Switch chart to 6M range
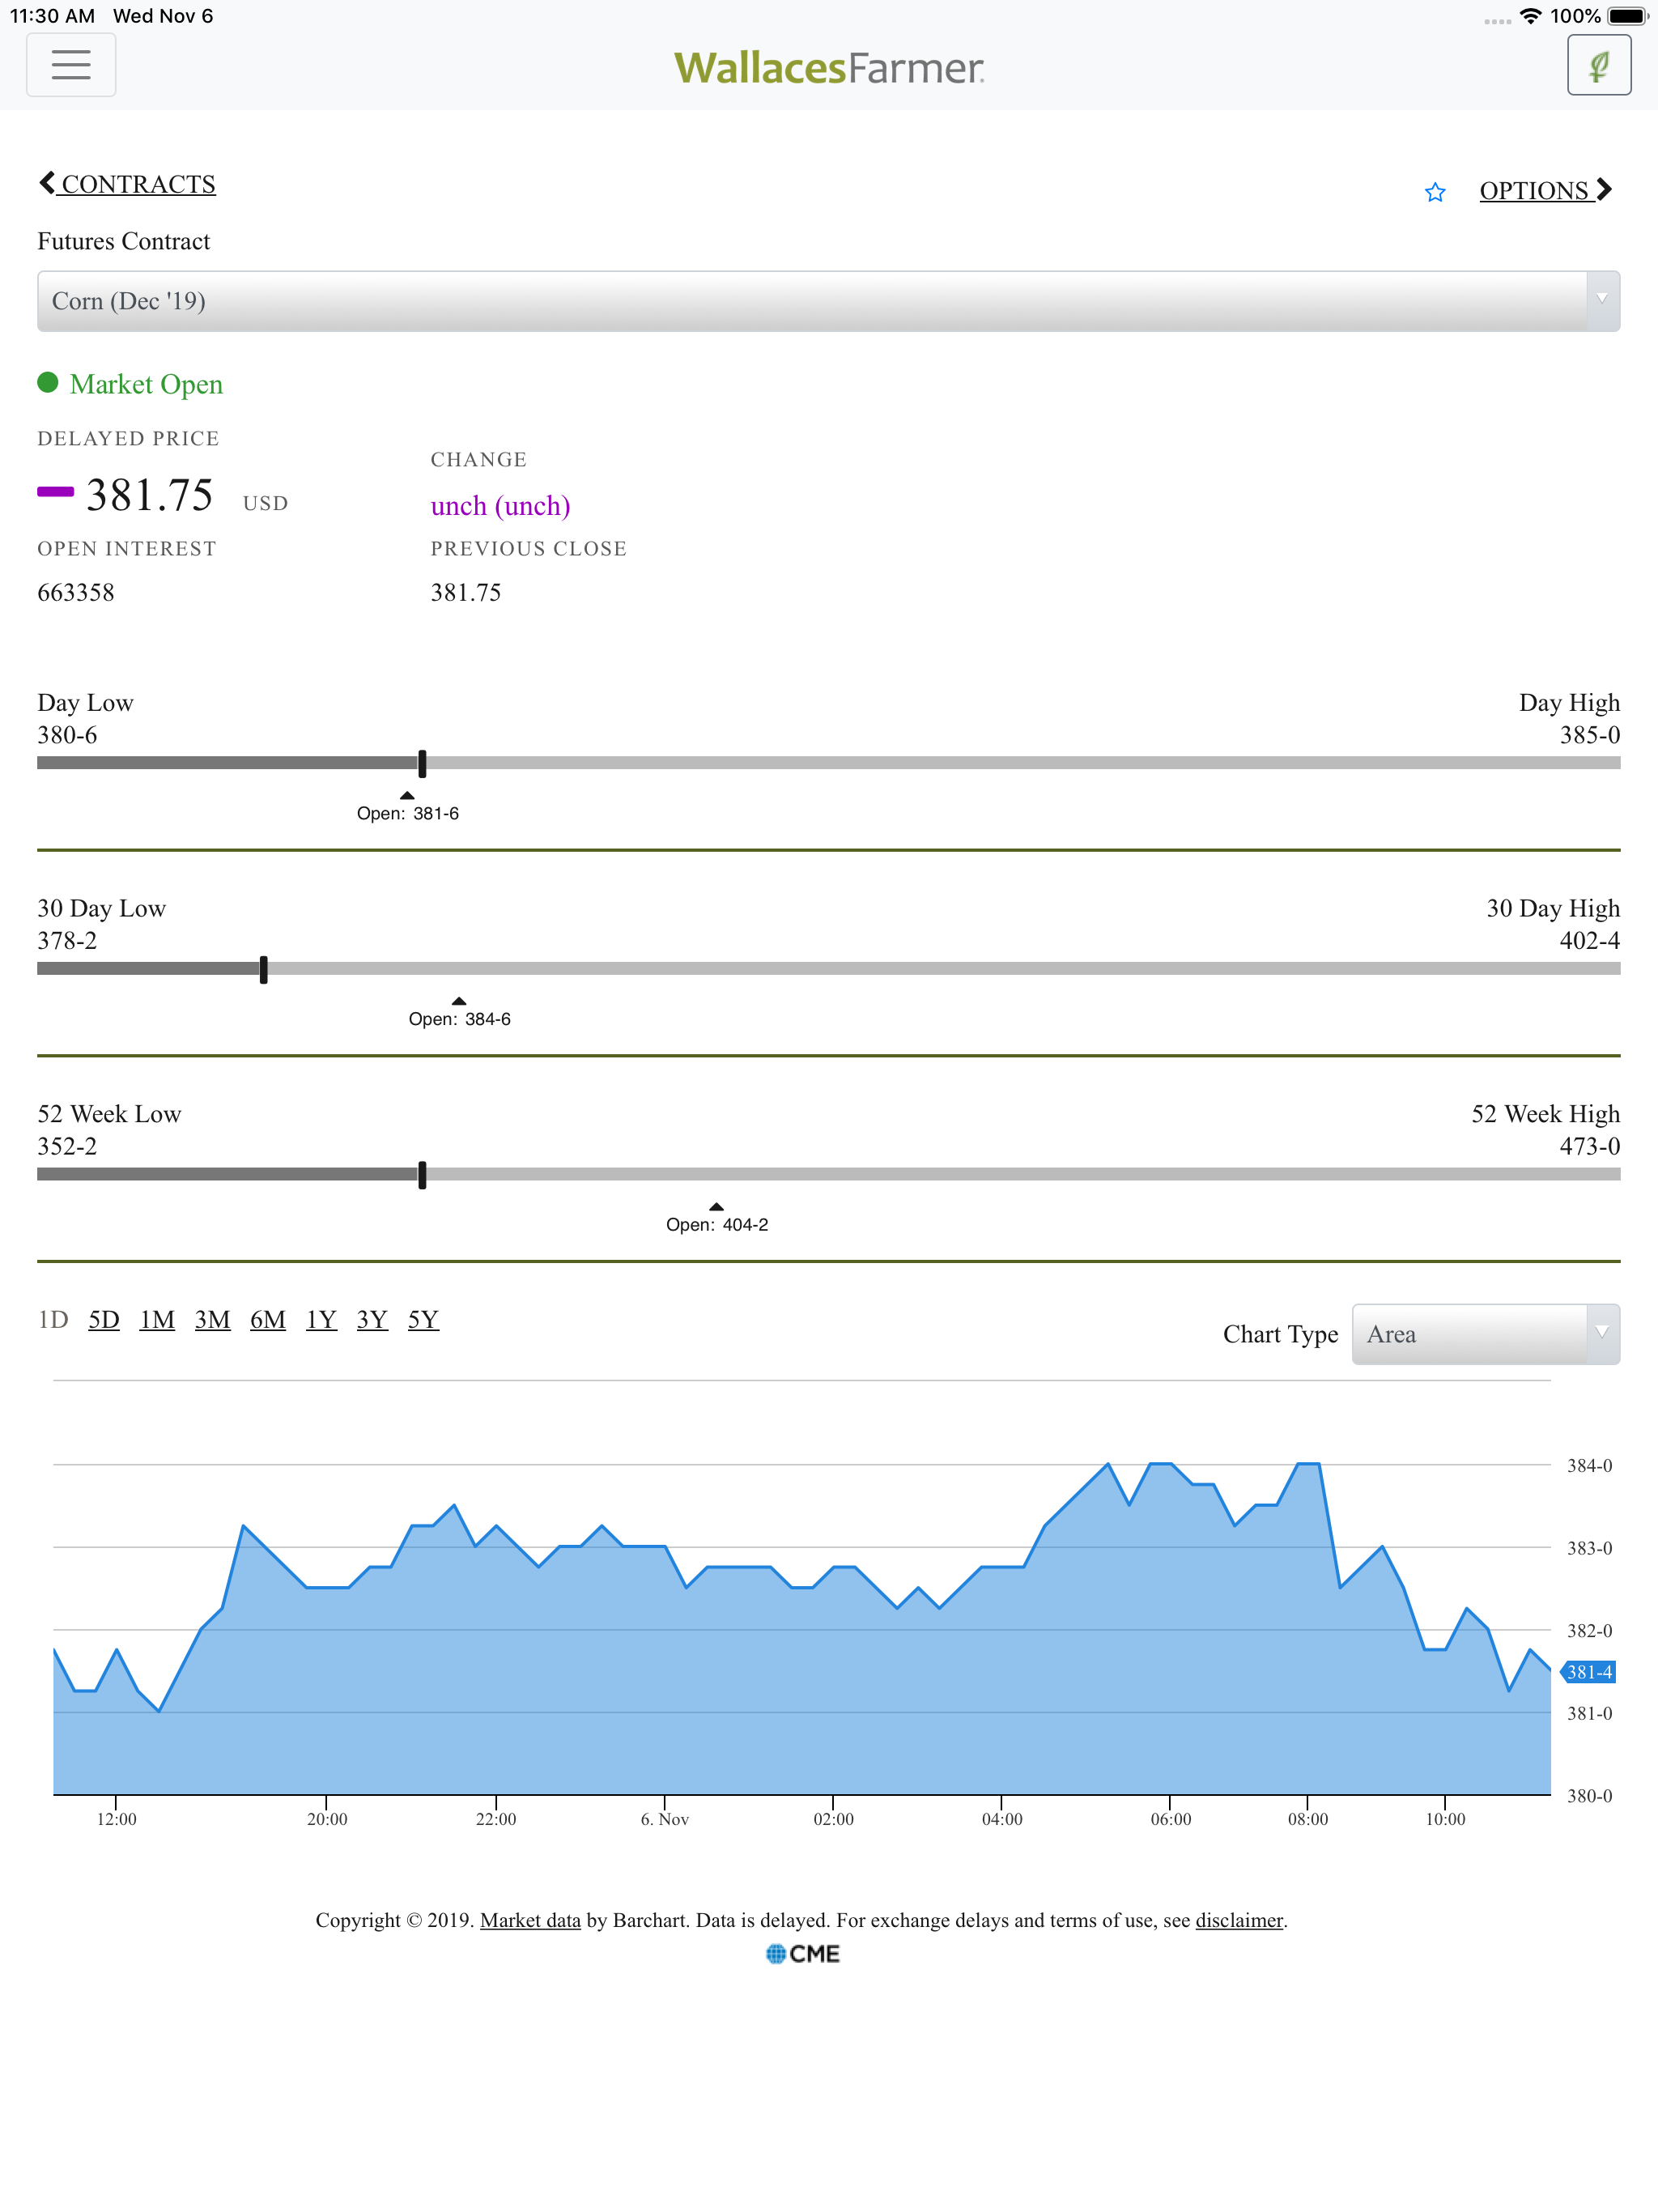 pos(268,1320)
